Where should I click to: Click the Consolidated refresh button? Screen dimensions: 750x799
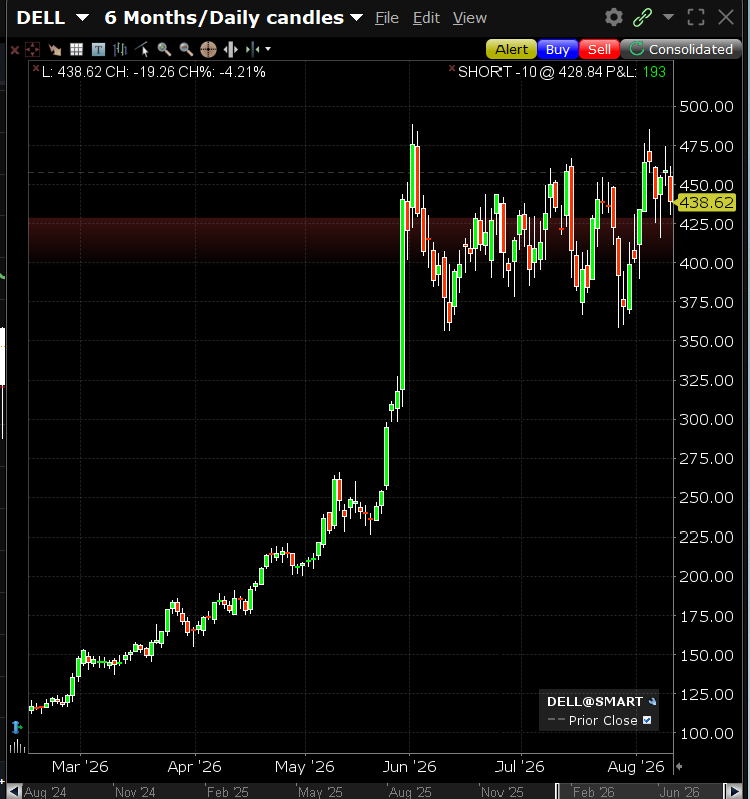(681, 49)
